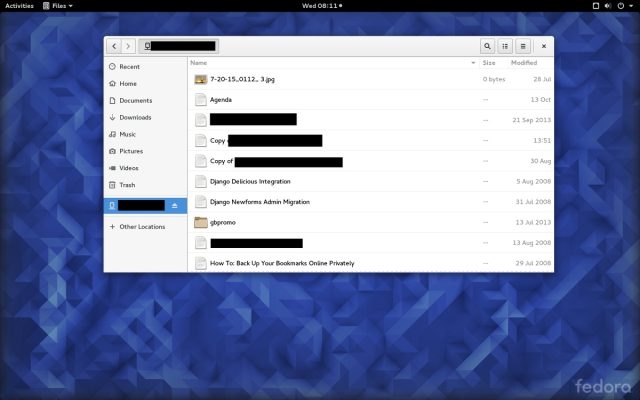The width and height of the screenshot is (640, 400).
Task: Go back with the left arrow
Action: click(114, 46)
